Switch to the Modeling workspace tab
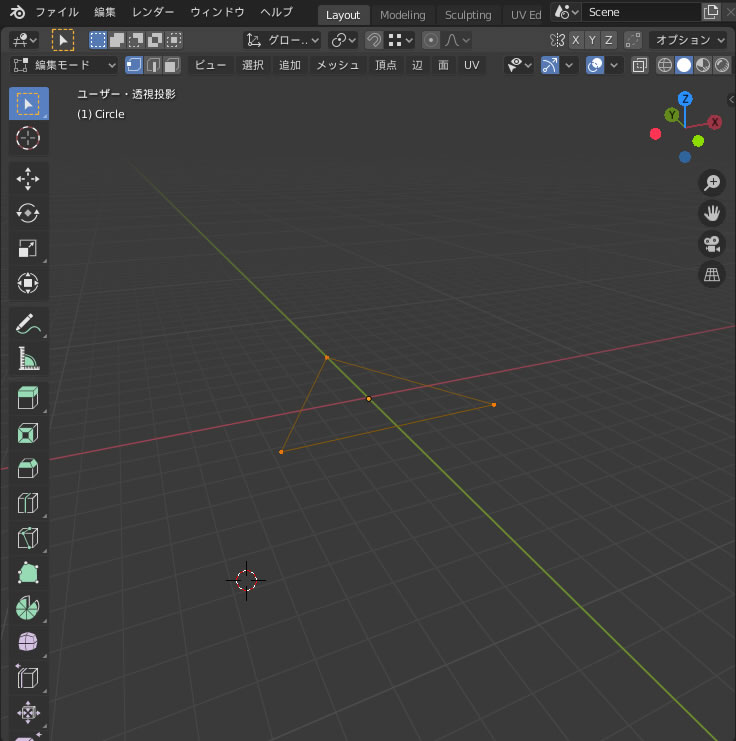The image size is (736, 741). (x=402, y=15)
